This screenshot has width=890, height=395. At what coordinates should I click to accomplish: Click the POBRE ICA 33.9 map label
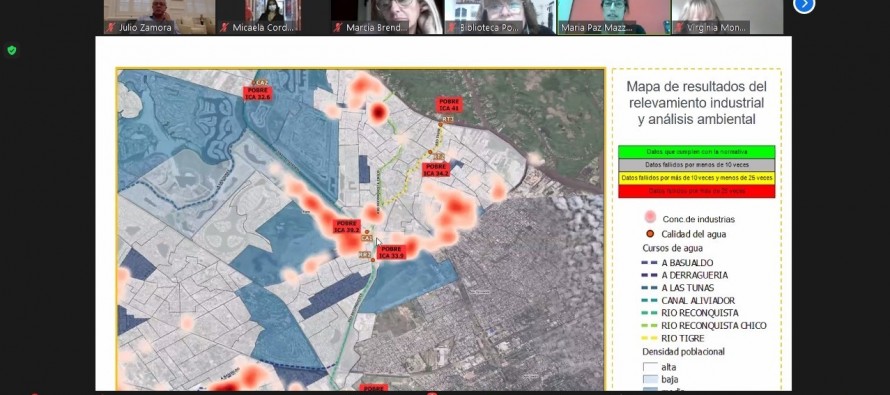click(391, 253)
